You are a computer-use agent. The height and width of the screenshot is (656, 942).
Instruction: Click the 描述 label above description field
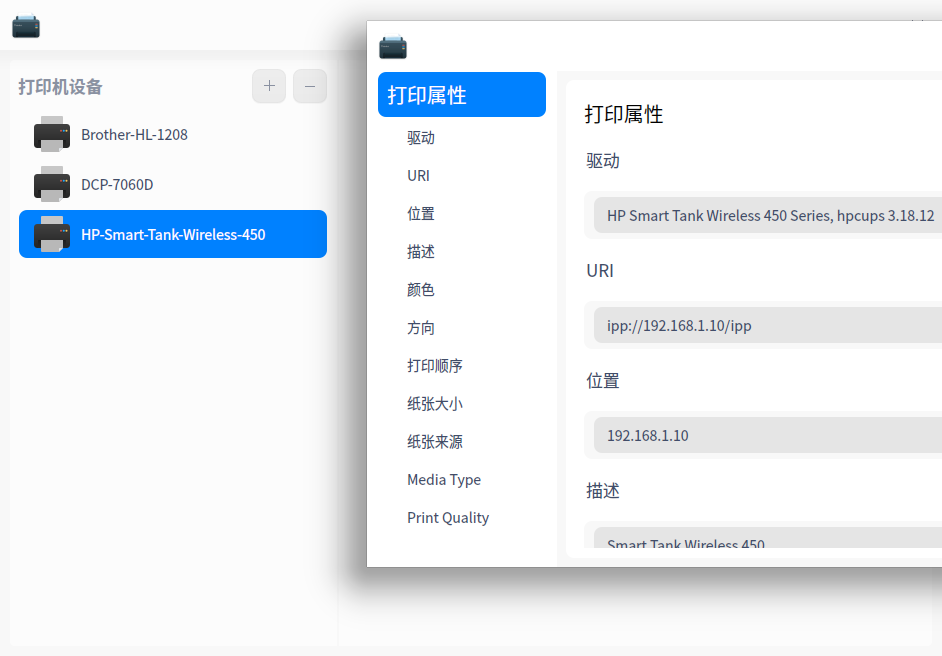pos(603,491)
